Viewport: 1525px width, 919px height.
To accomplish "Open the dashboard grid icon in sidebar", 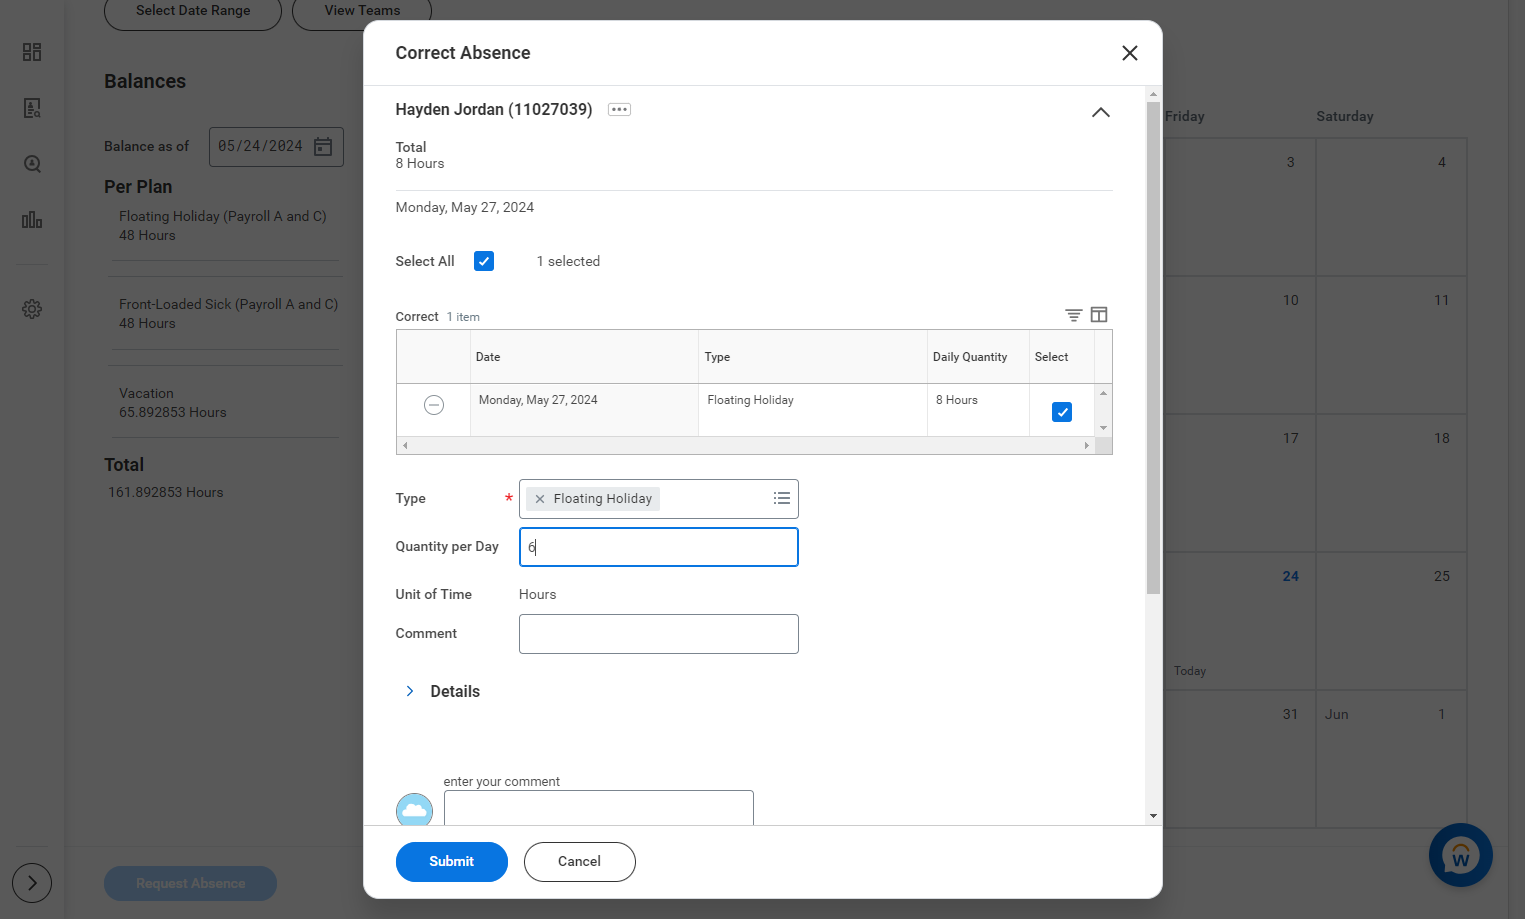I will [x=32, y=52].
